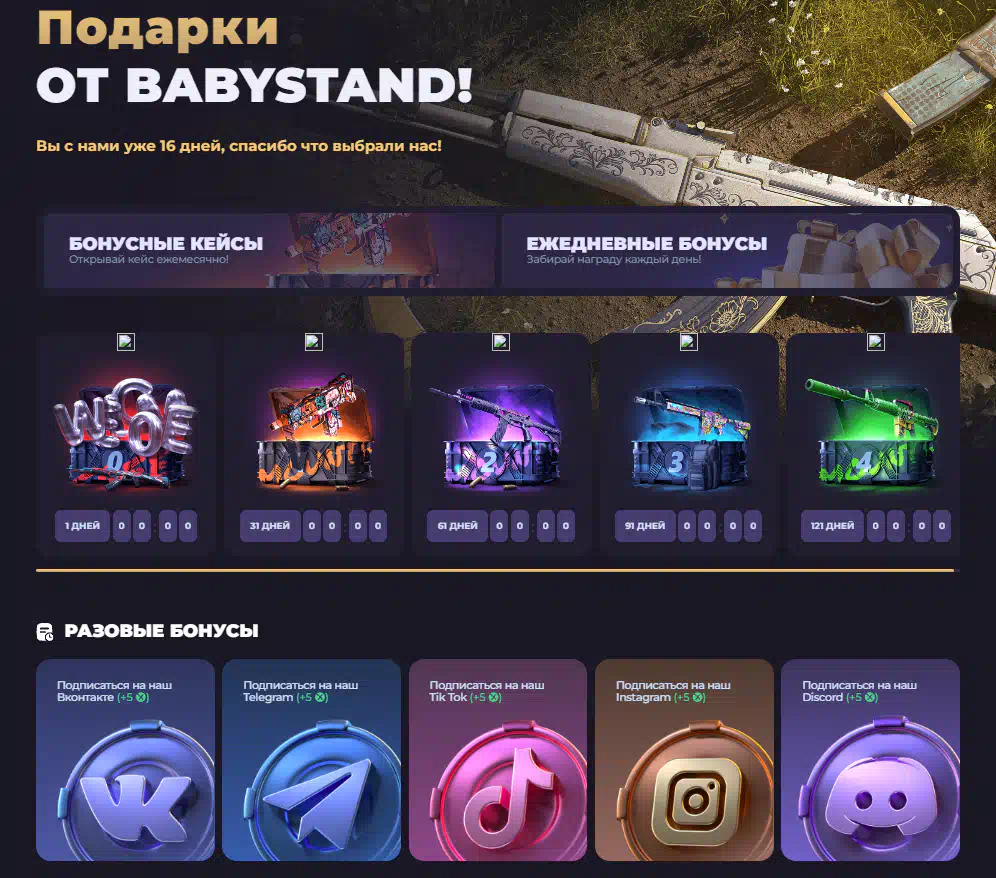Click broken image icon above case 0
The height and width of the screenshot is (878, 996).
click(126, 342)
